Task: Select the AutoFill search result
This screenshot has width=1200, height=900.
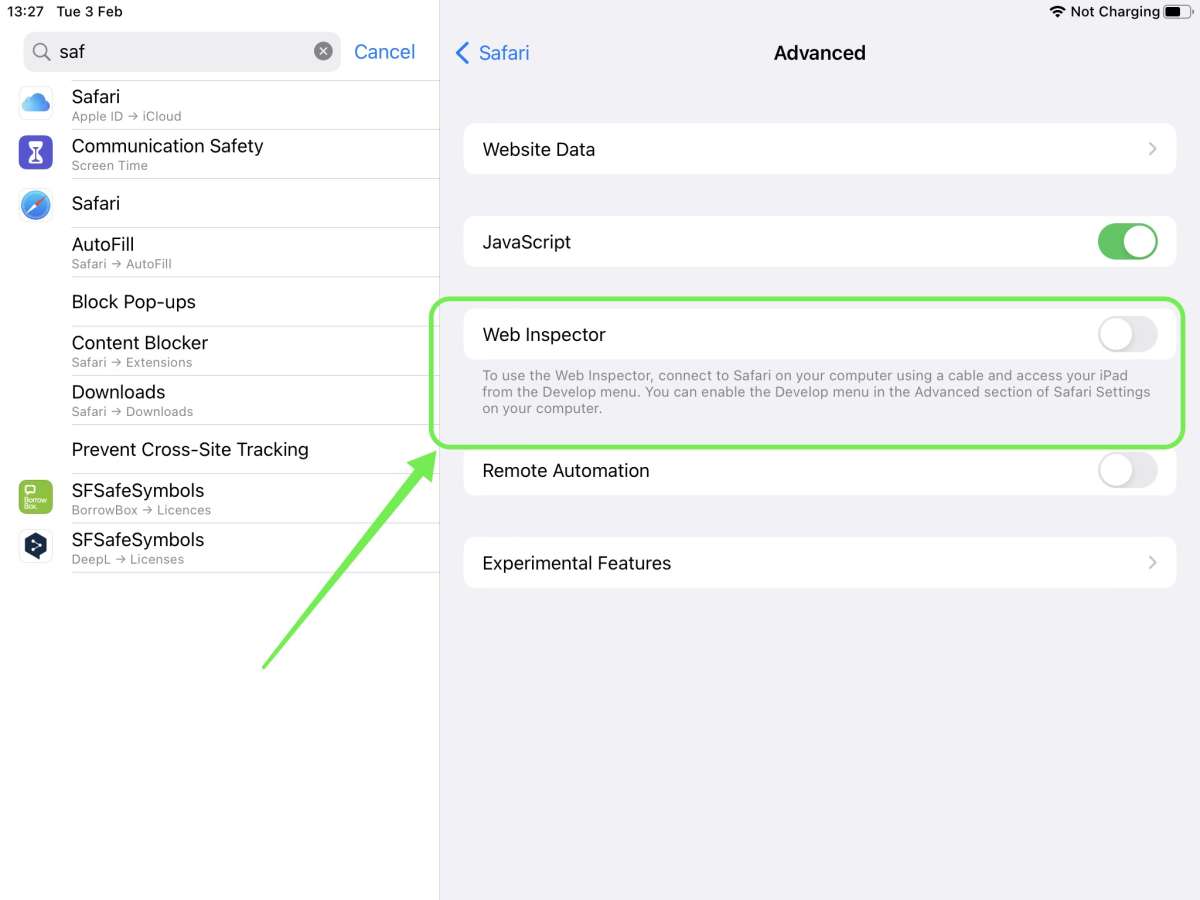Action: [255, 252]
